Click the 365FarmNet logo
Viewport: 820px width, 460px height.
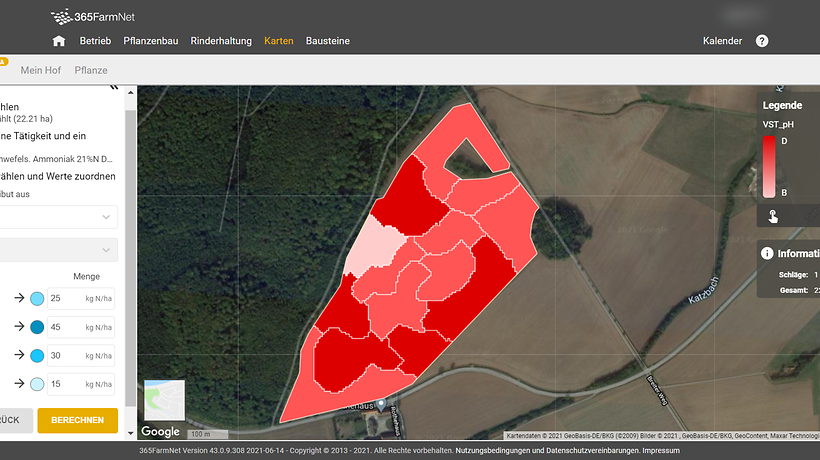(x=95, y=16)
